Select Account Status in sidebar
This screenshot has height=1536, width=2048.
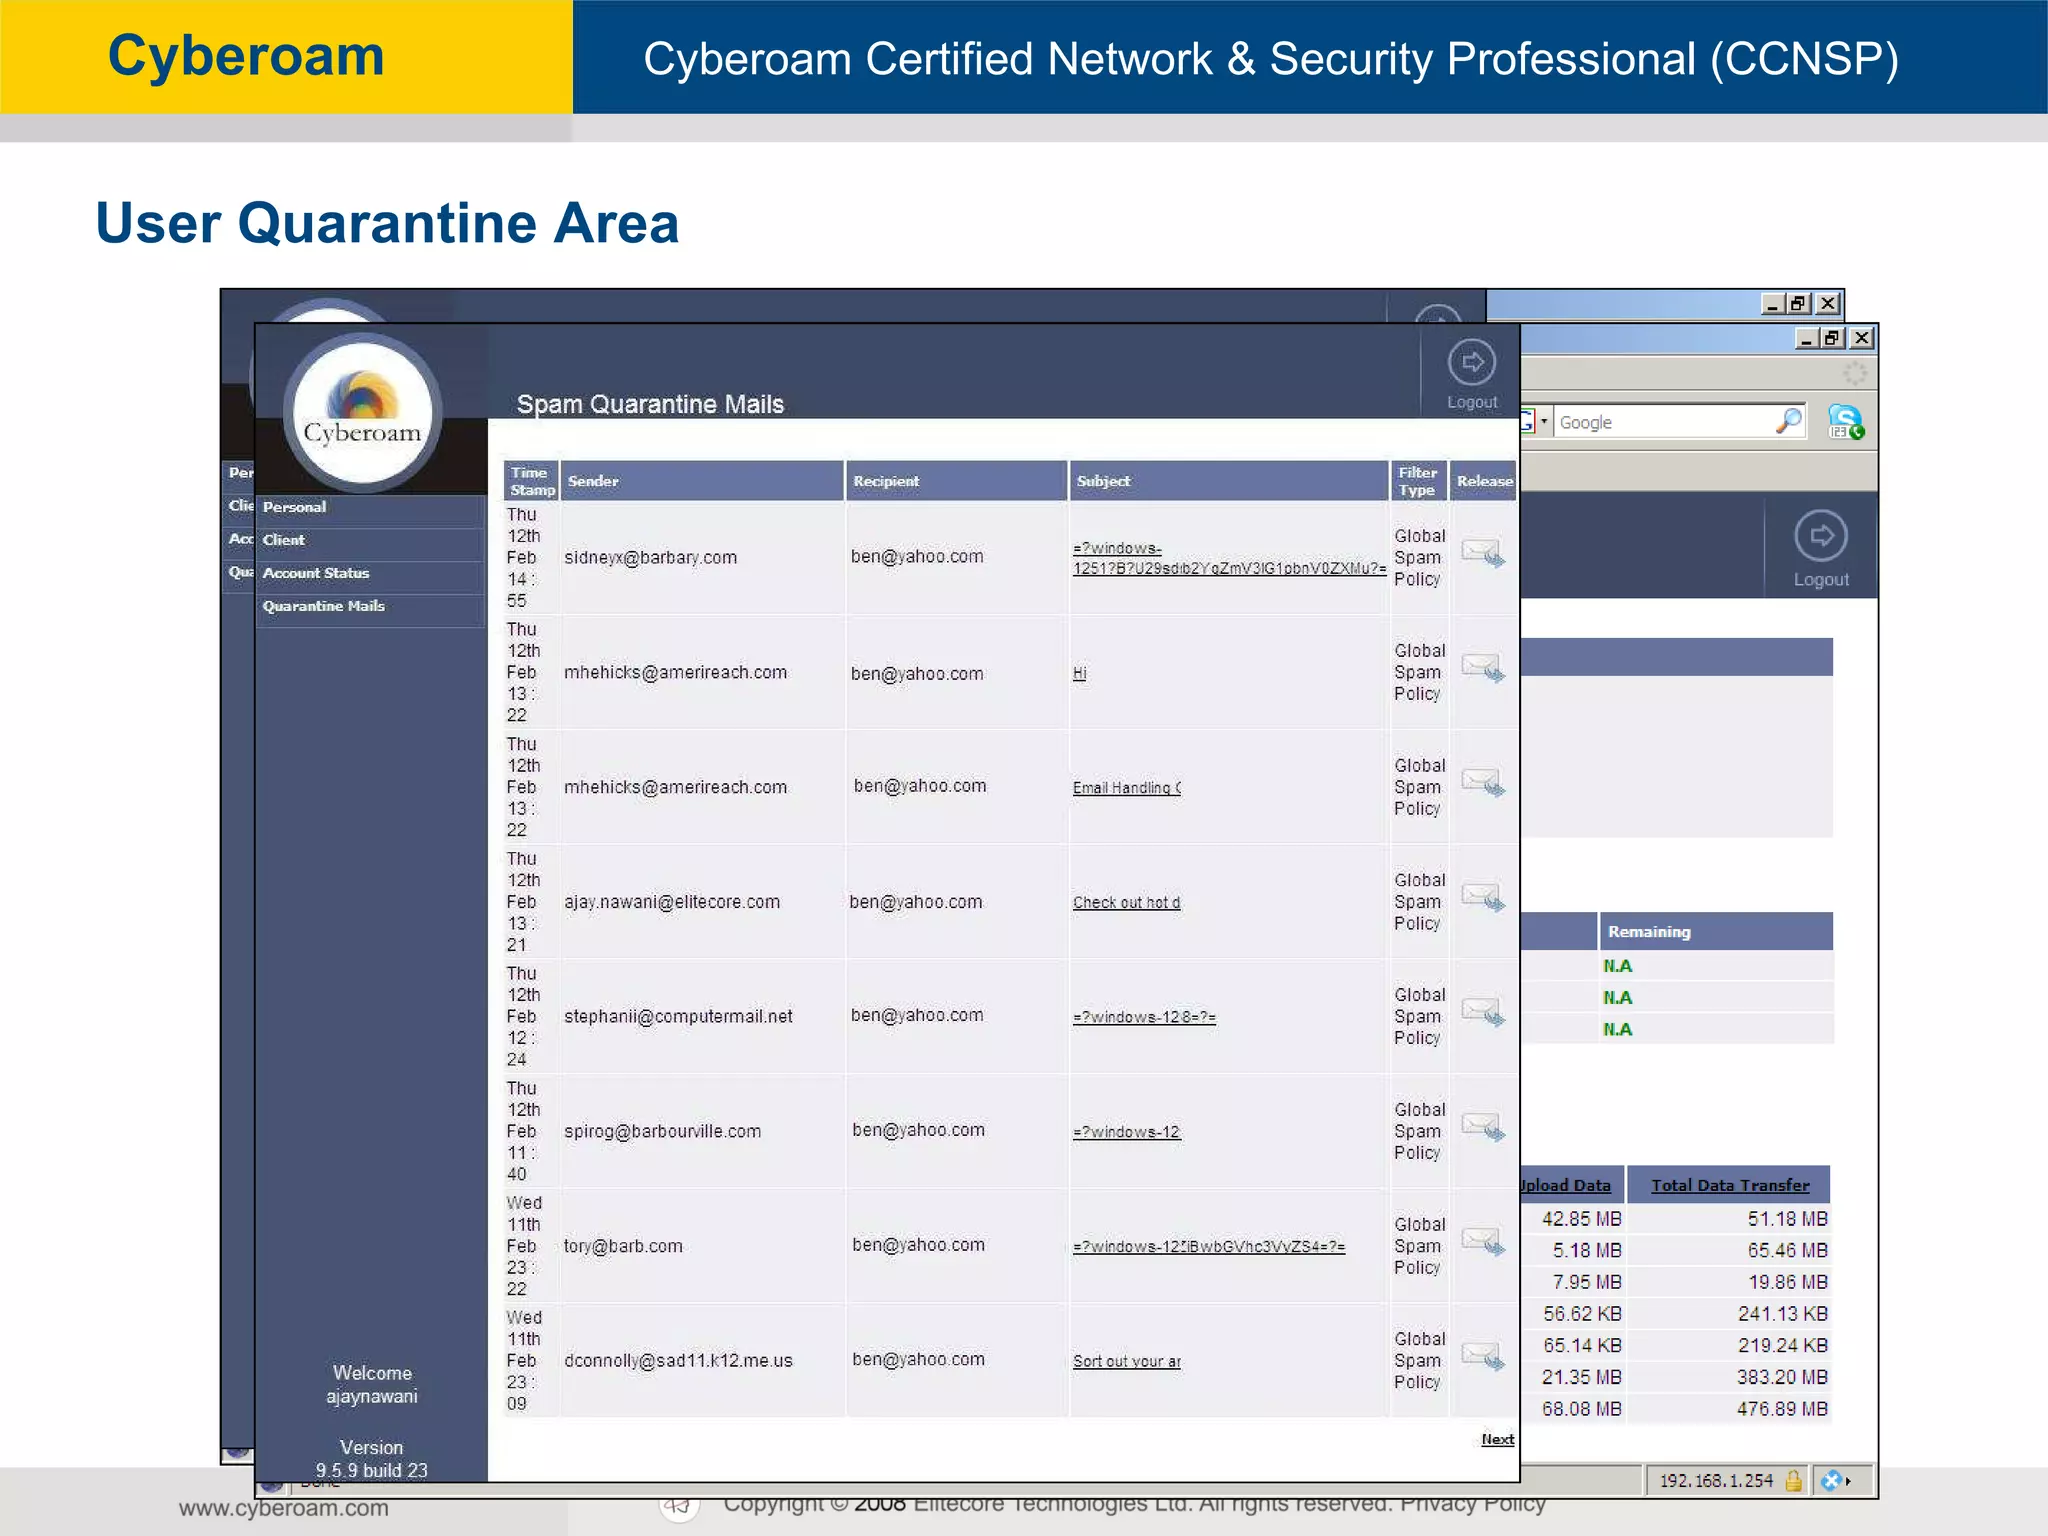point(316,573)
